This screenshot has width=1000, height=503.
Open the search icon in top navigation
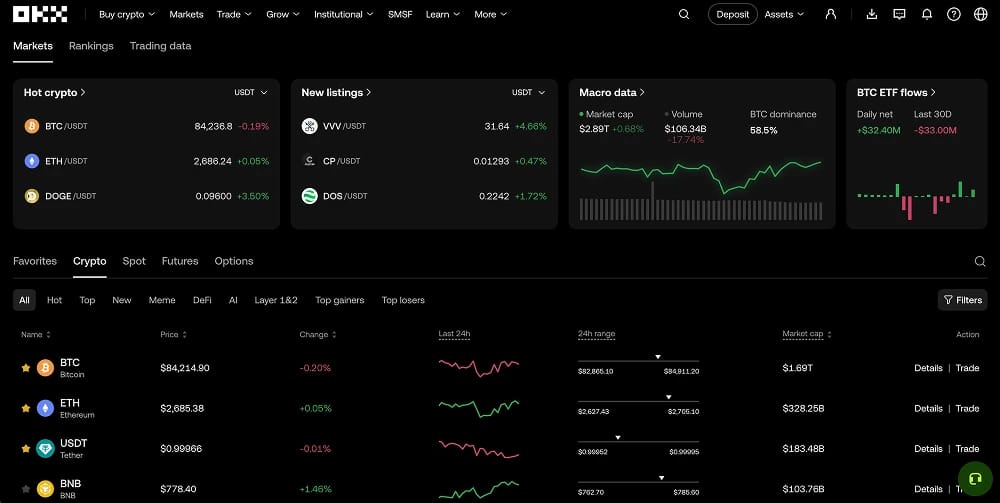point(684,14)
